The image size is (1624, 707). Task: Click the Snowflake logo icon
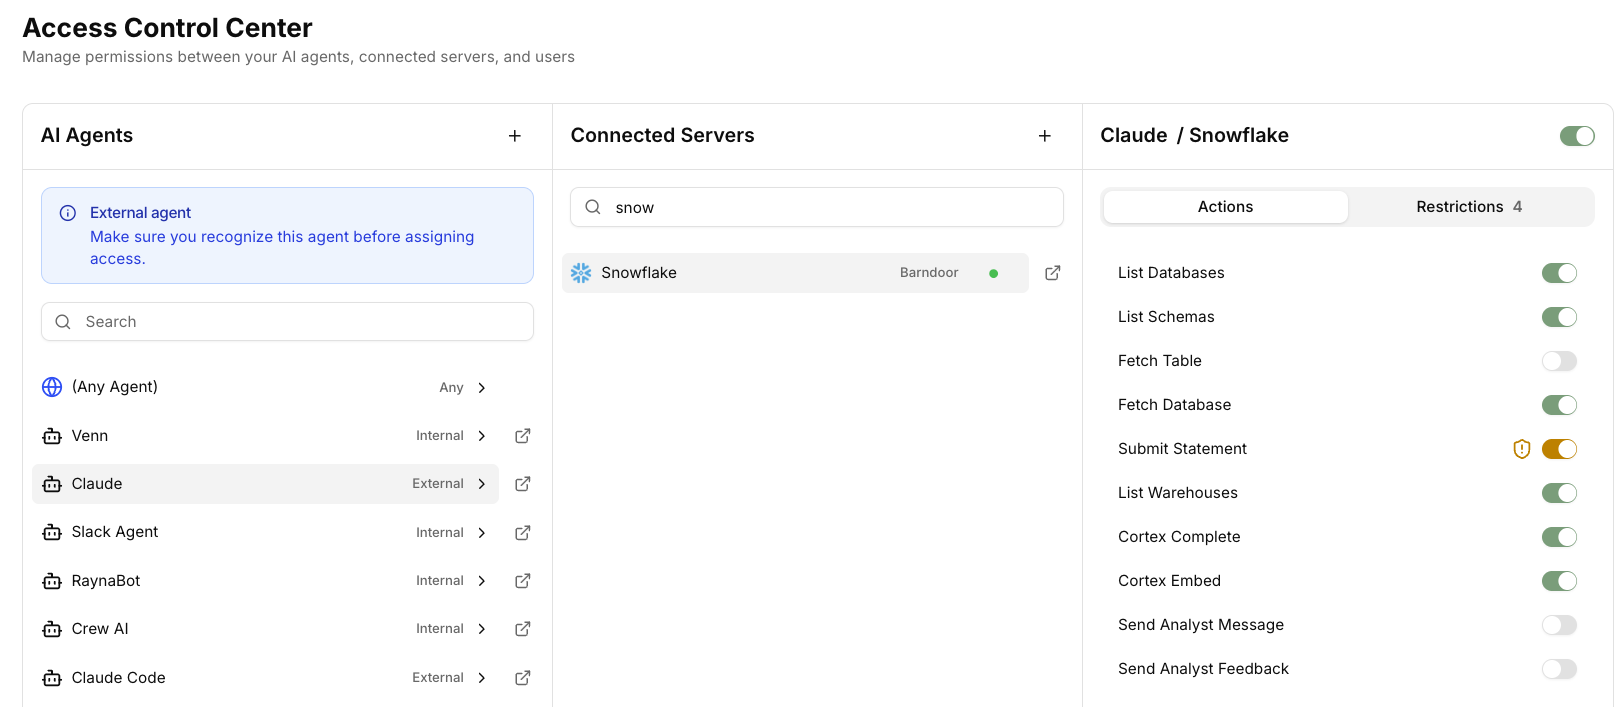pyautogui.click(x=581, y=273)
